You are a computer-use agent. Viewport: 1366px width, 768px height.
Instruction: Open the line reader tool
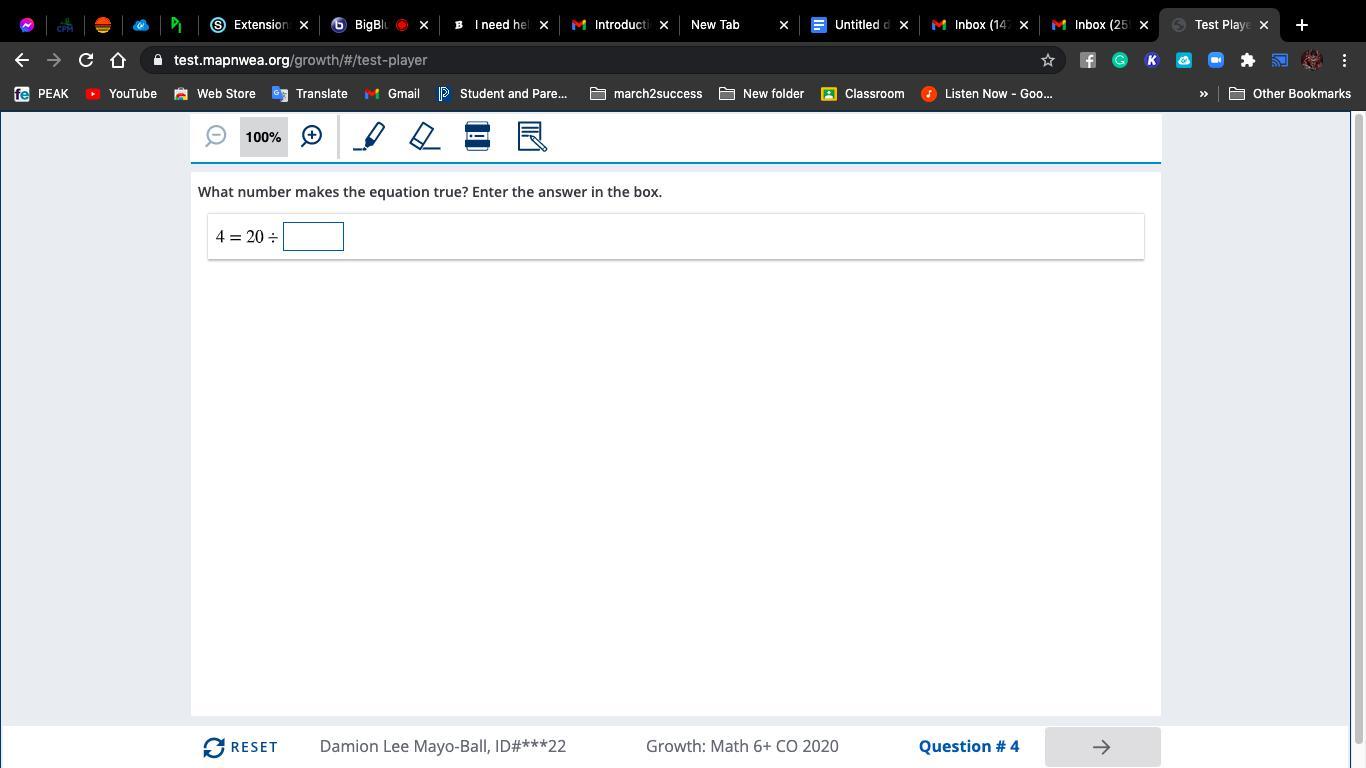(x=477, y=136)
